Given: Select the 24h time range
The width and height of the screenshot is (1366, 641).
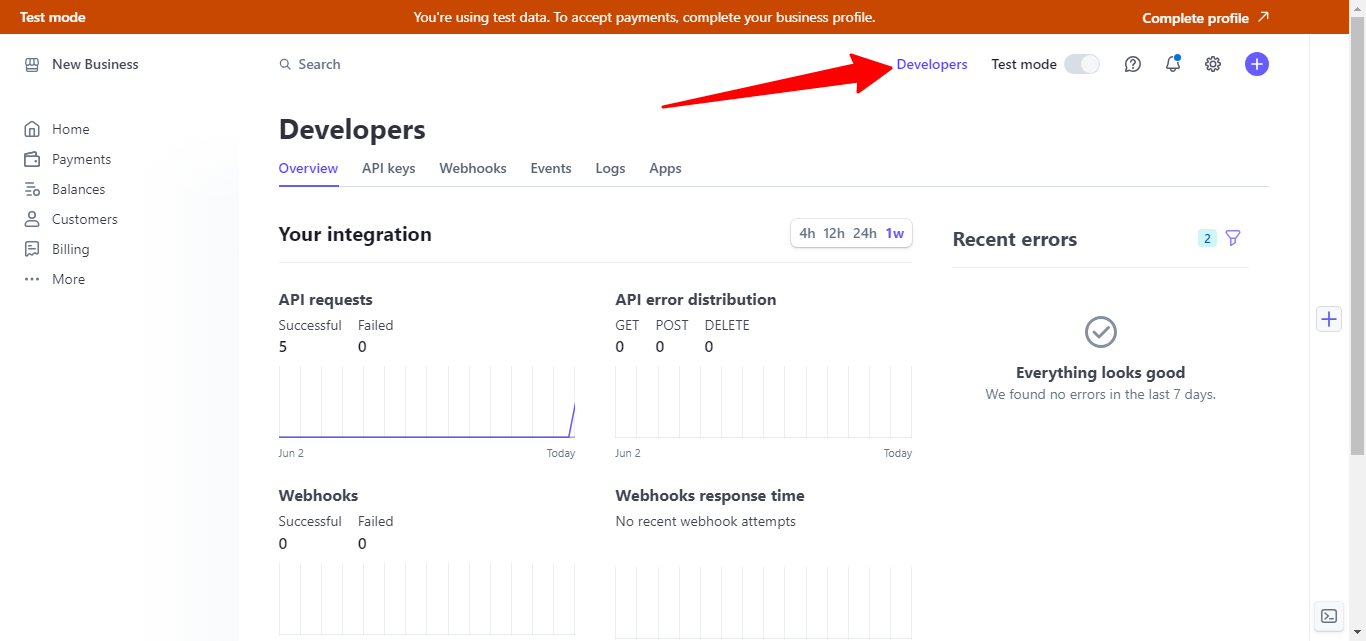Looking at the screenshot, I should pyautogui.click(x=865, y=233).
